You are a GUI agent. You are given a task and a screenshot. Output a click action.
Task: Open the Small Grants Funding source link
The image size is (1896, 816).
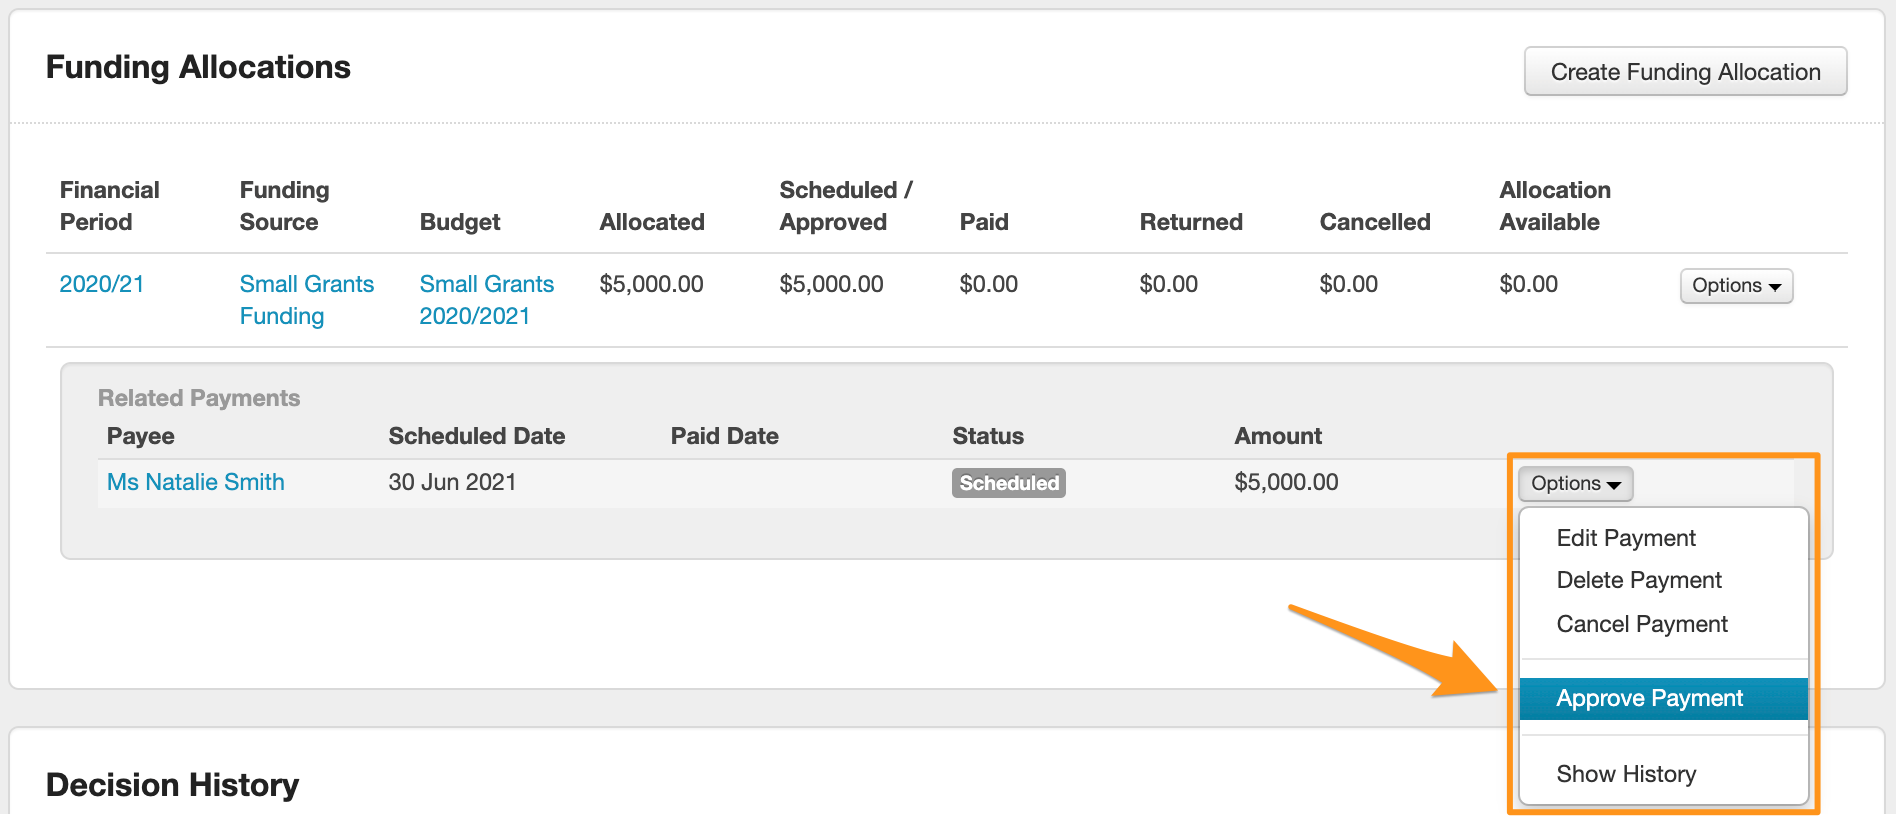click(306, 300)
